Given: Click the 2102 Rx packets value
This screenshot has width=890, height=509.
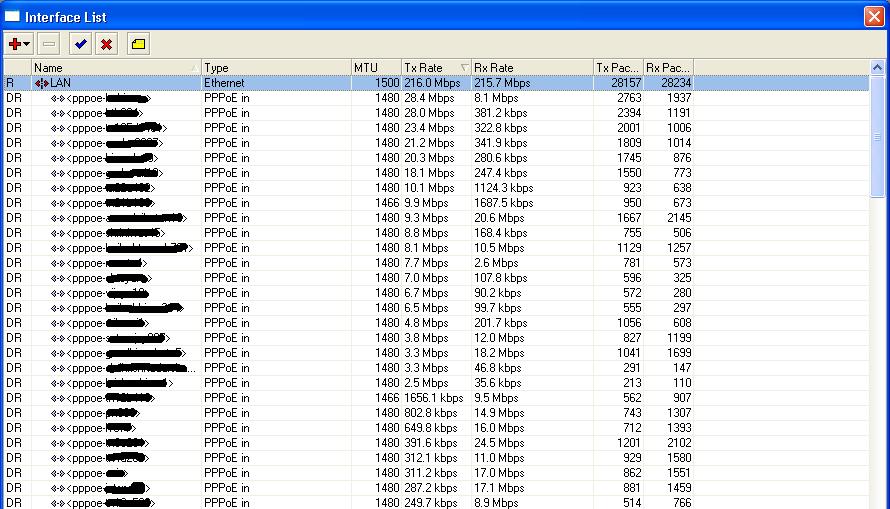Looking at the screenshot, I should tap(679, 443).
